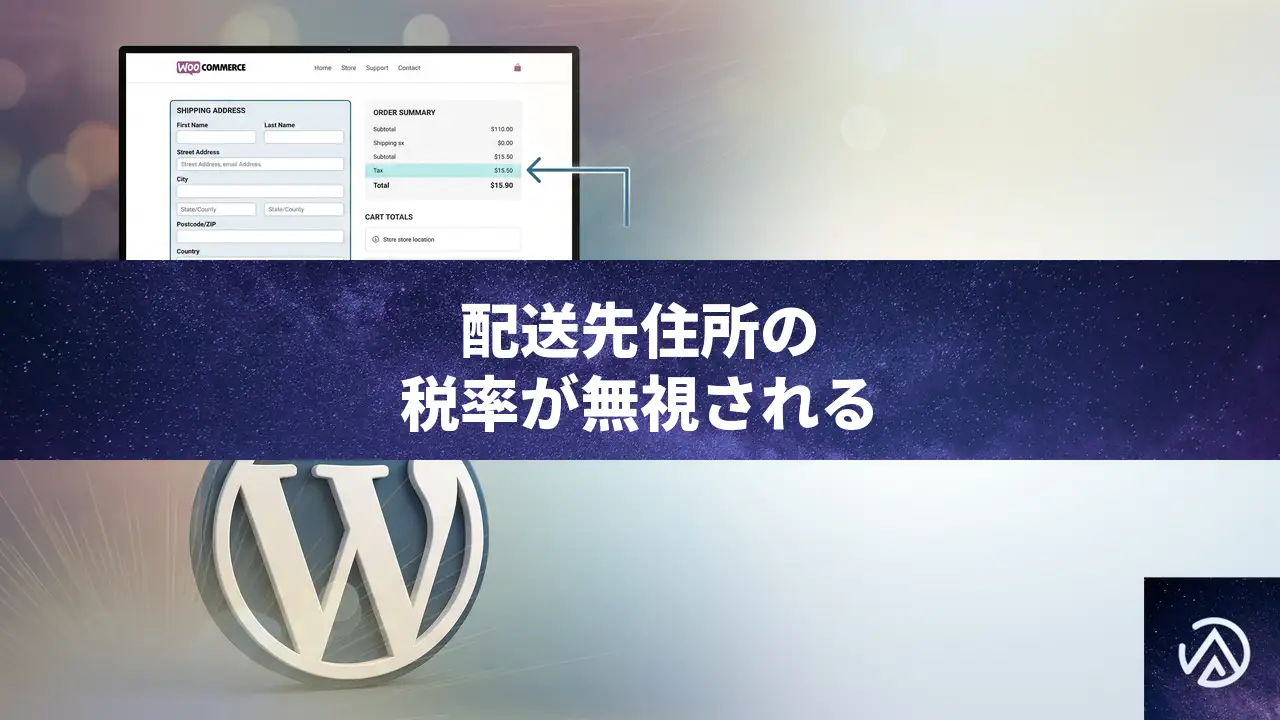Click the Postcode/ZIP label text
Image resolution: width=1280 pixels, height=720 pixels.
tap(197, 224)
